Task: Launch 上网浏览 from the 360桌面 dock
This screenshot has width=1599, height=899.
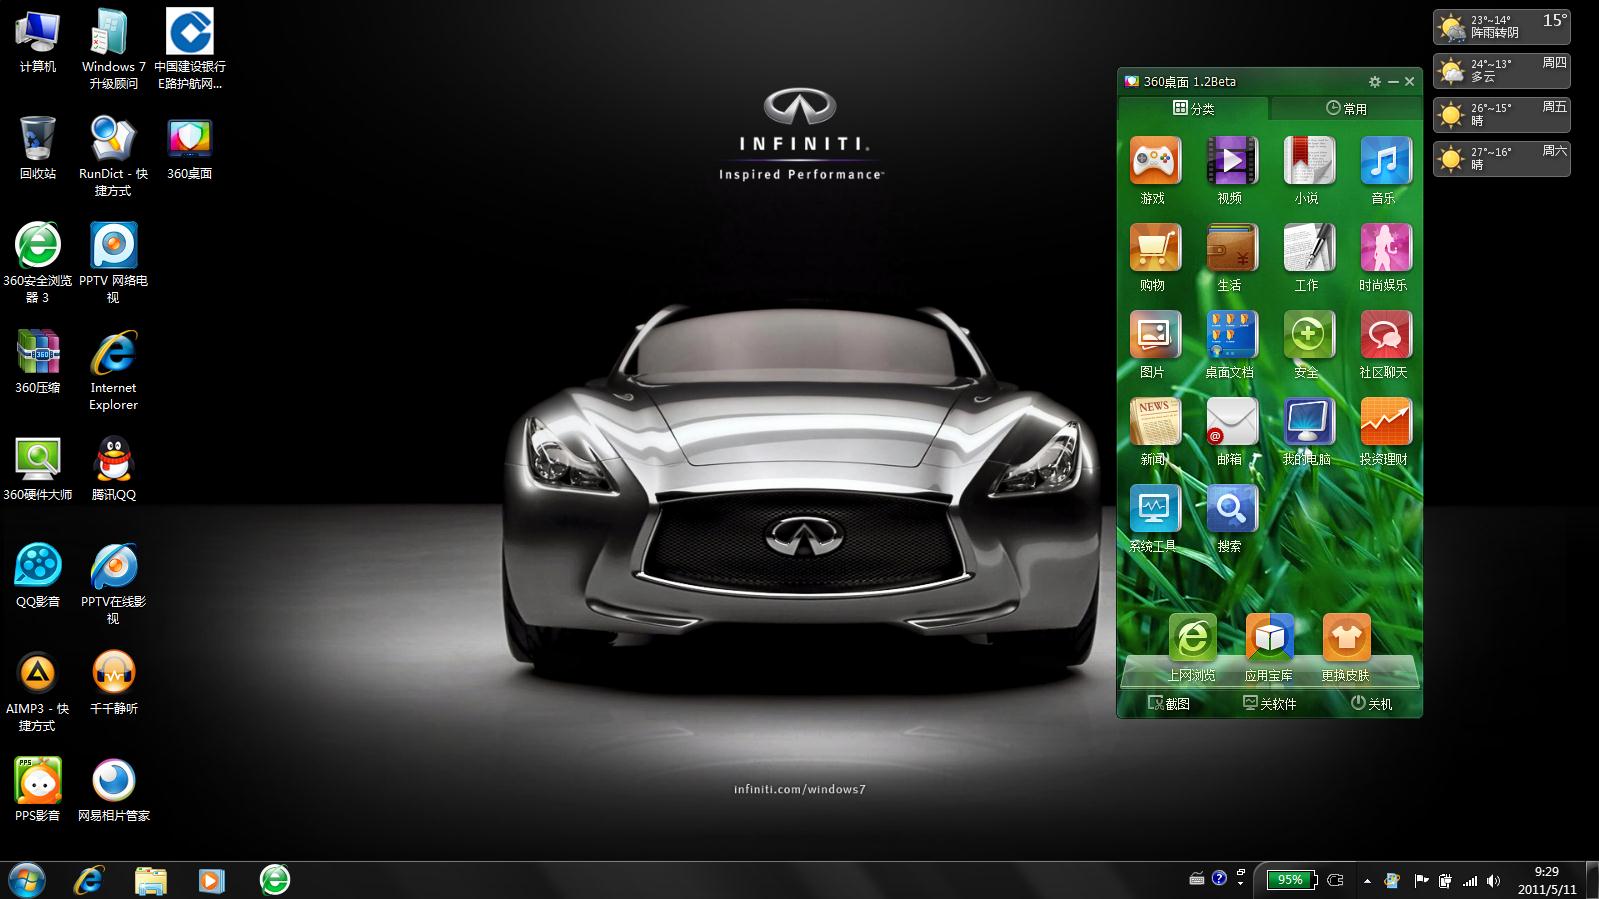Action: (x=1192, y=638)
